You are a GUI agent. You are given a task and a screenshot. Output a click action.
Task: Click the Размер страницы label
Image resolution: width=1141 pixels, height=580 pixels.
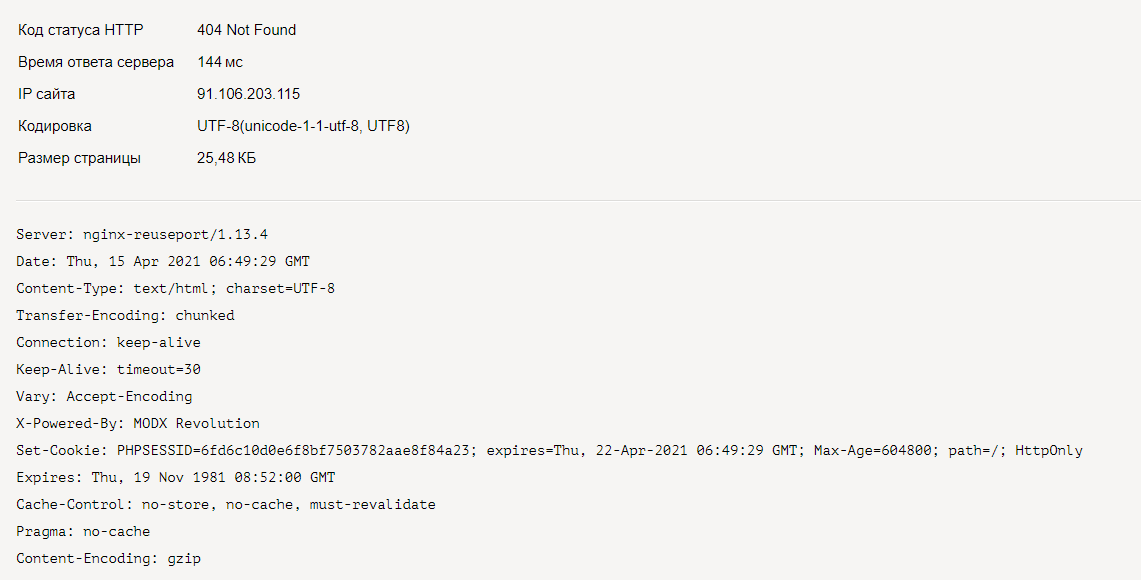[x=79, y=158]
